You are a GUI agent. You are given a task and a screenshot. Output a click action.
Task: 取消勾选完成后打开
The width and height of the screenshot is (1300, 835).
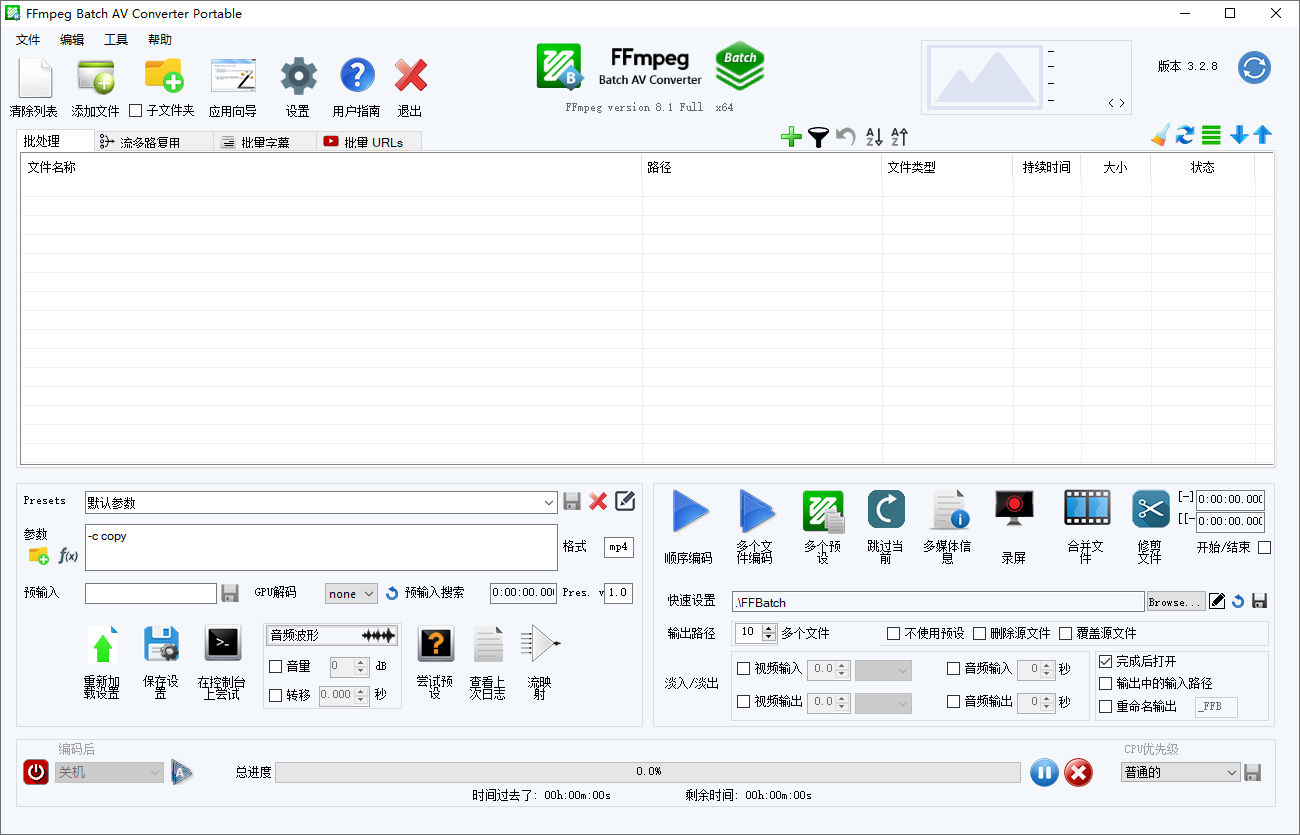(x=1104, y=660)
